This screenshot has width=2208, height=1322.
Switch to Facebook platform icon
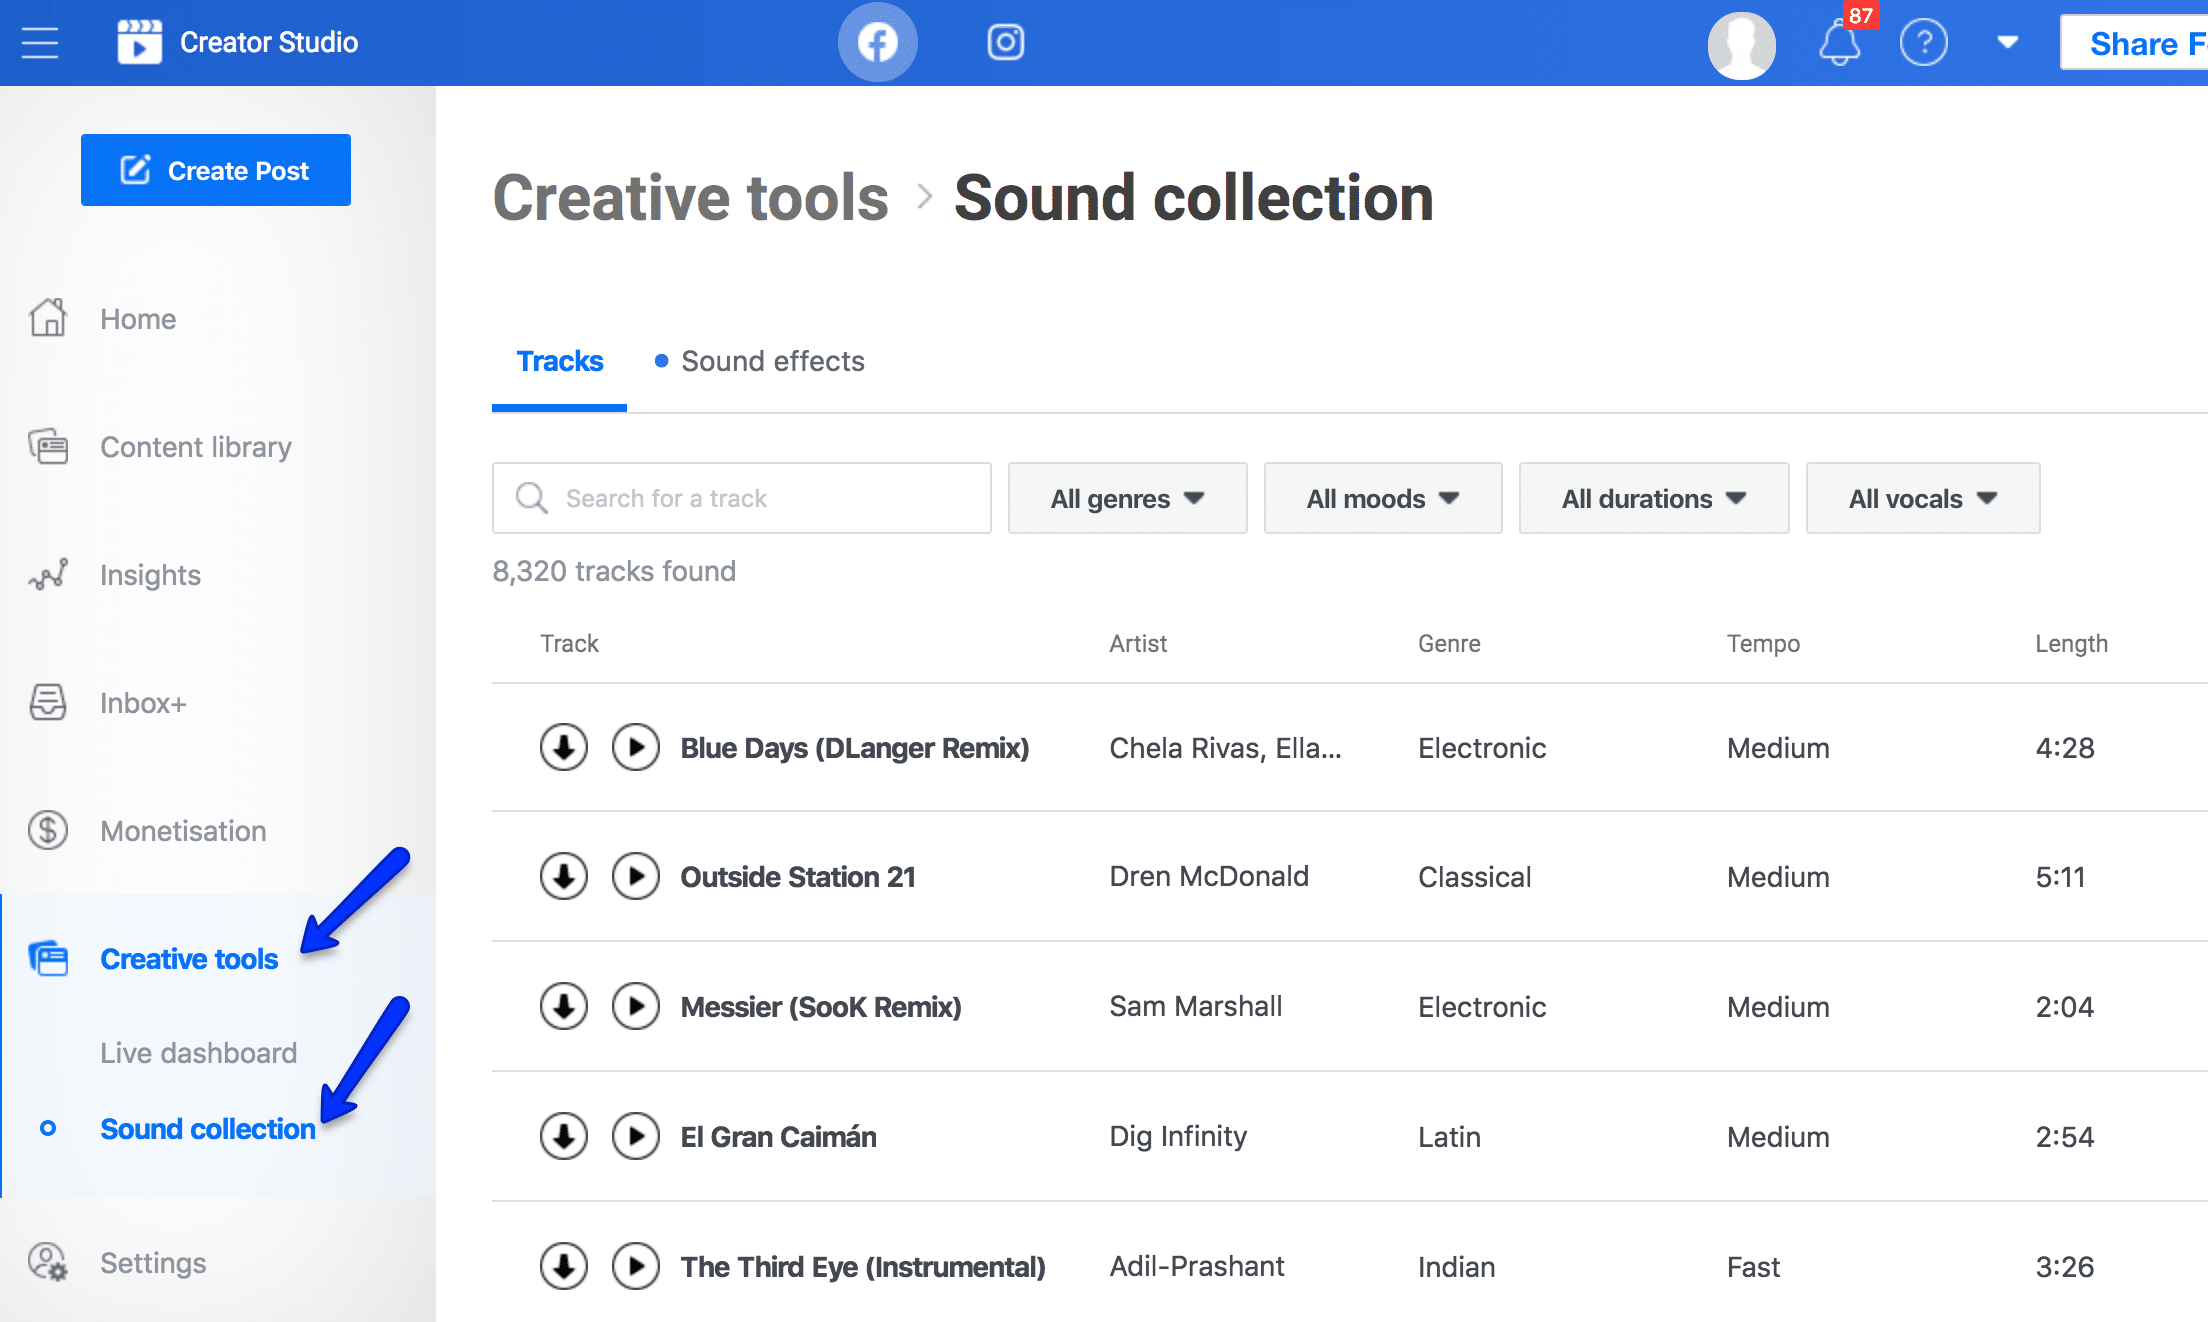click(877, 42)
